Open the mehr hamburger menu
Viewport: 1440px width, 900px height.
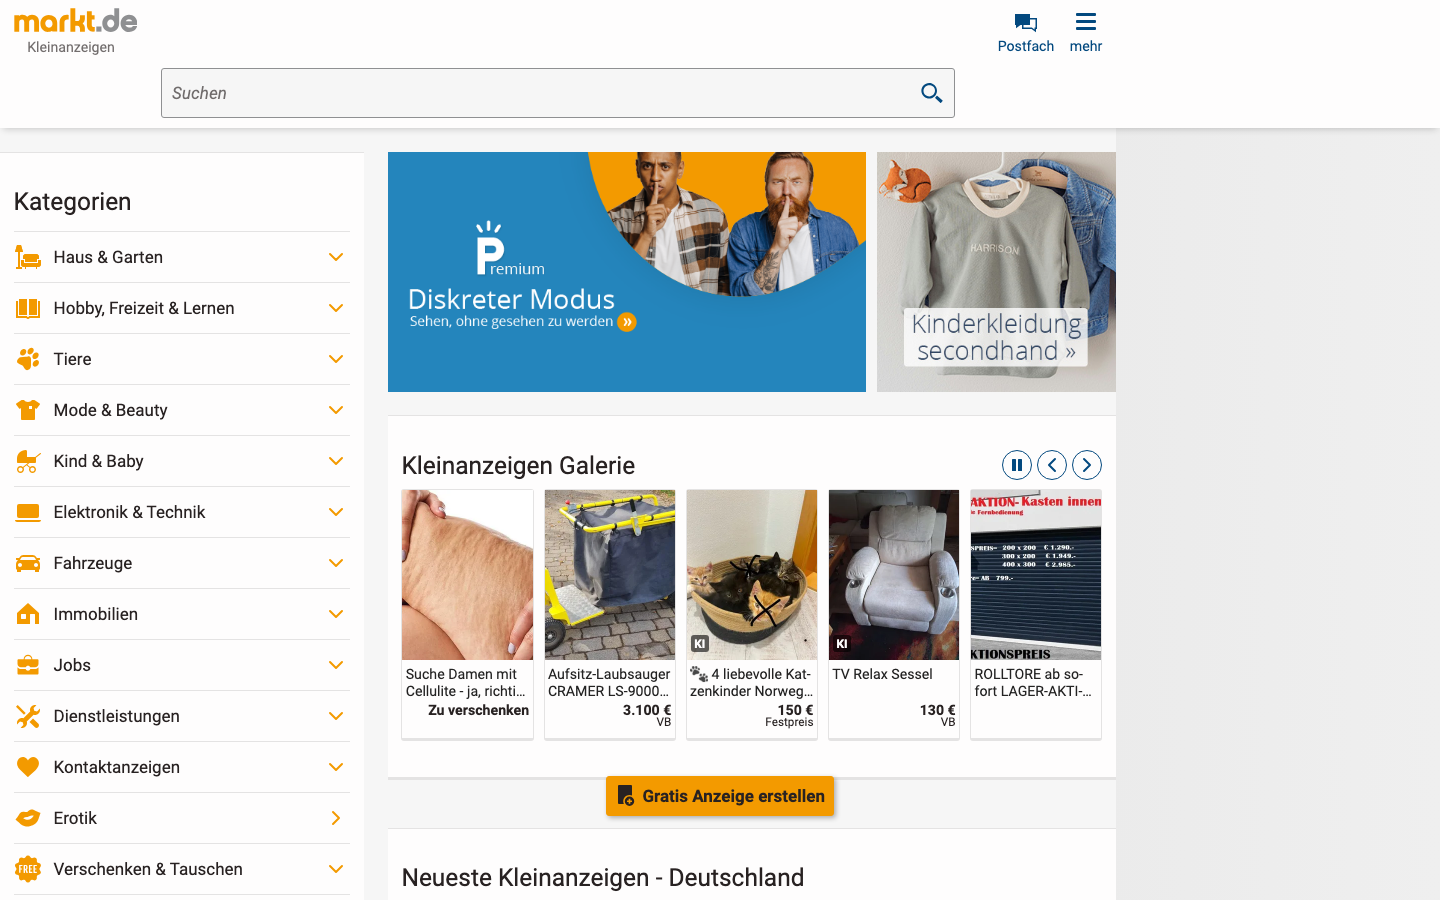coord(1085,21)
